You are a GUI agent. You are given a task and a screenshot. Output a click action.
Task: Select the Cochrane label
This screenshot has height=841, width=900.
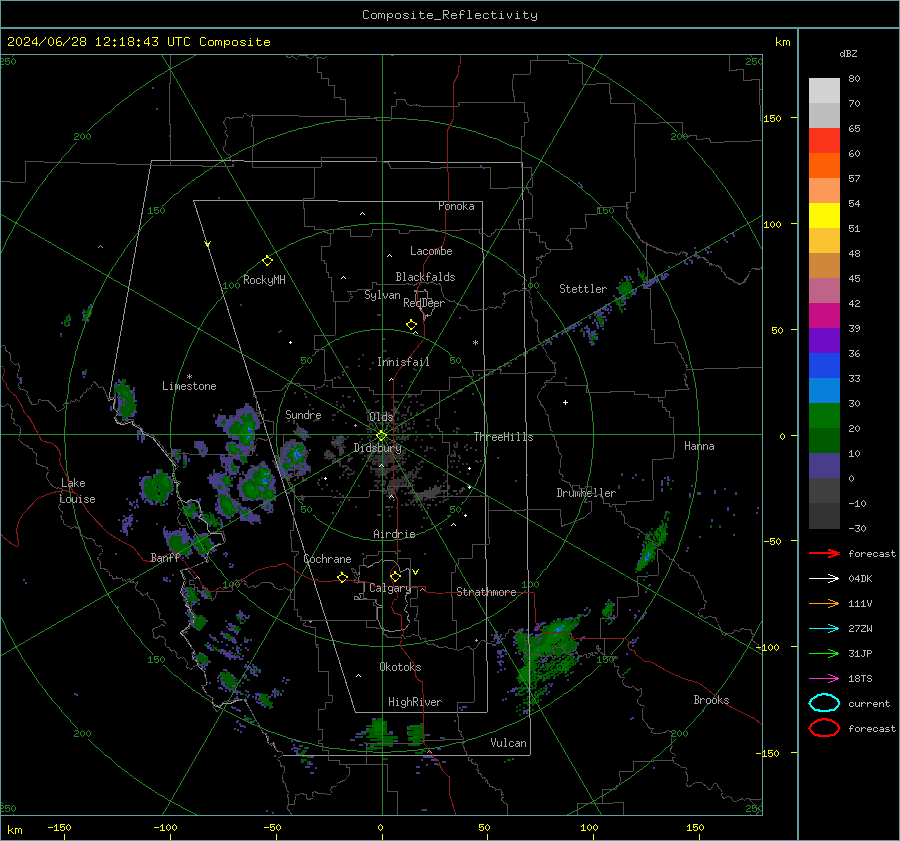(x=327, y=559)
